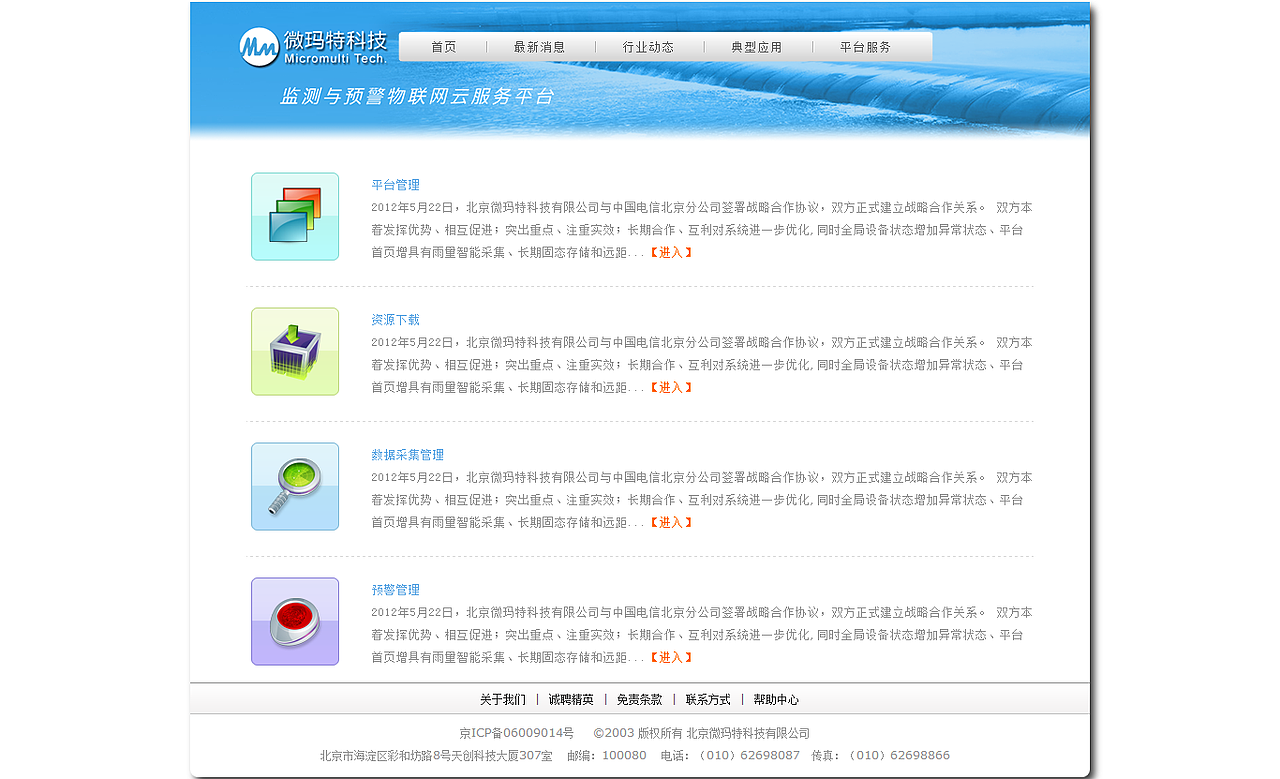This screenshot has width=1280, height=779.
Task: Click 进入 link under 资源下载
Action: point(671,388)
